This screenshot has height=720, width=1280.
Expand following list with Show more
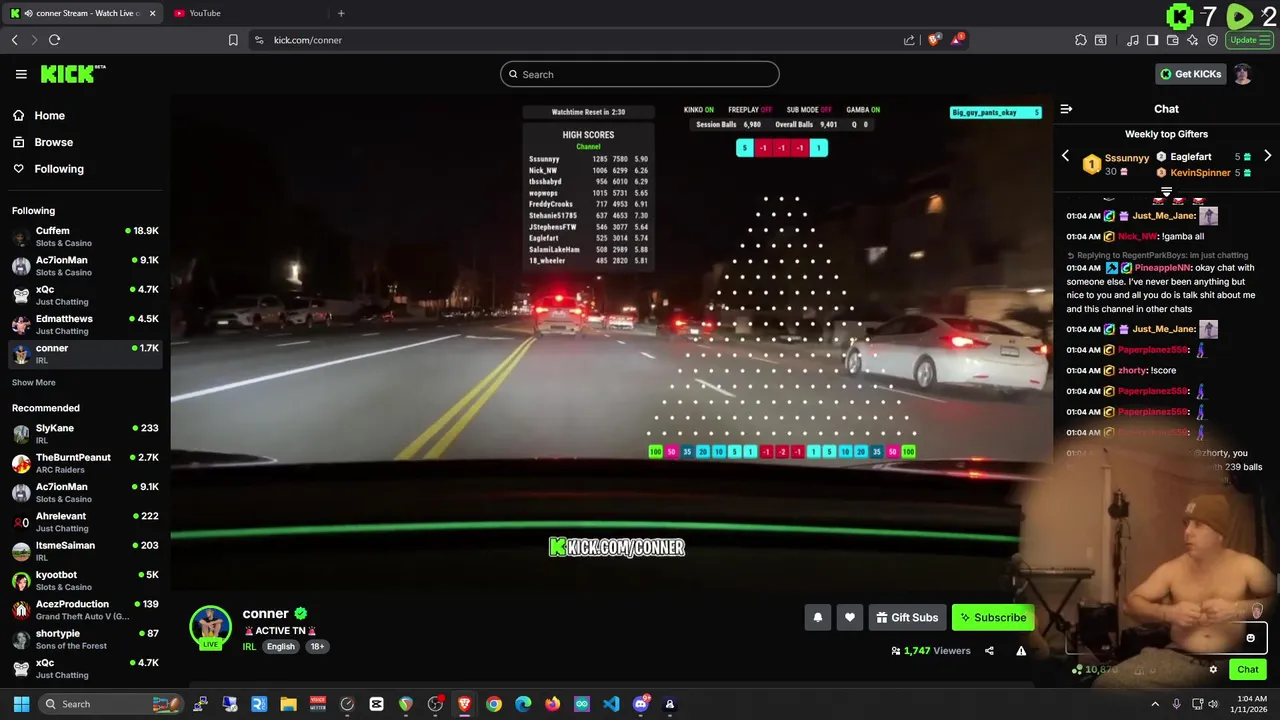click(x=34, y=382)
